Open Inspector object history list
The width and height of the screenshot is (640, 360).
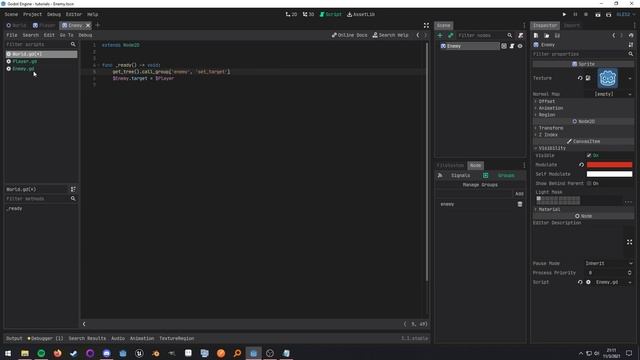[631, 36]
